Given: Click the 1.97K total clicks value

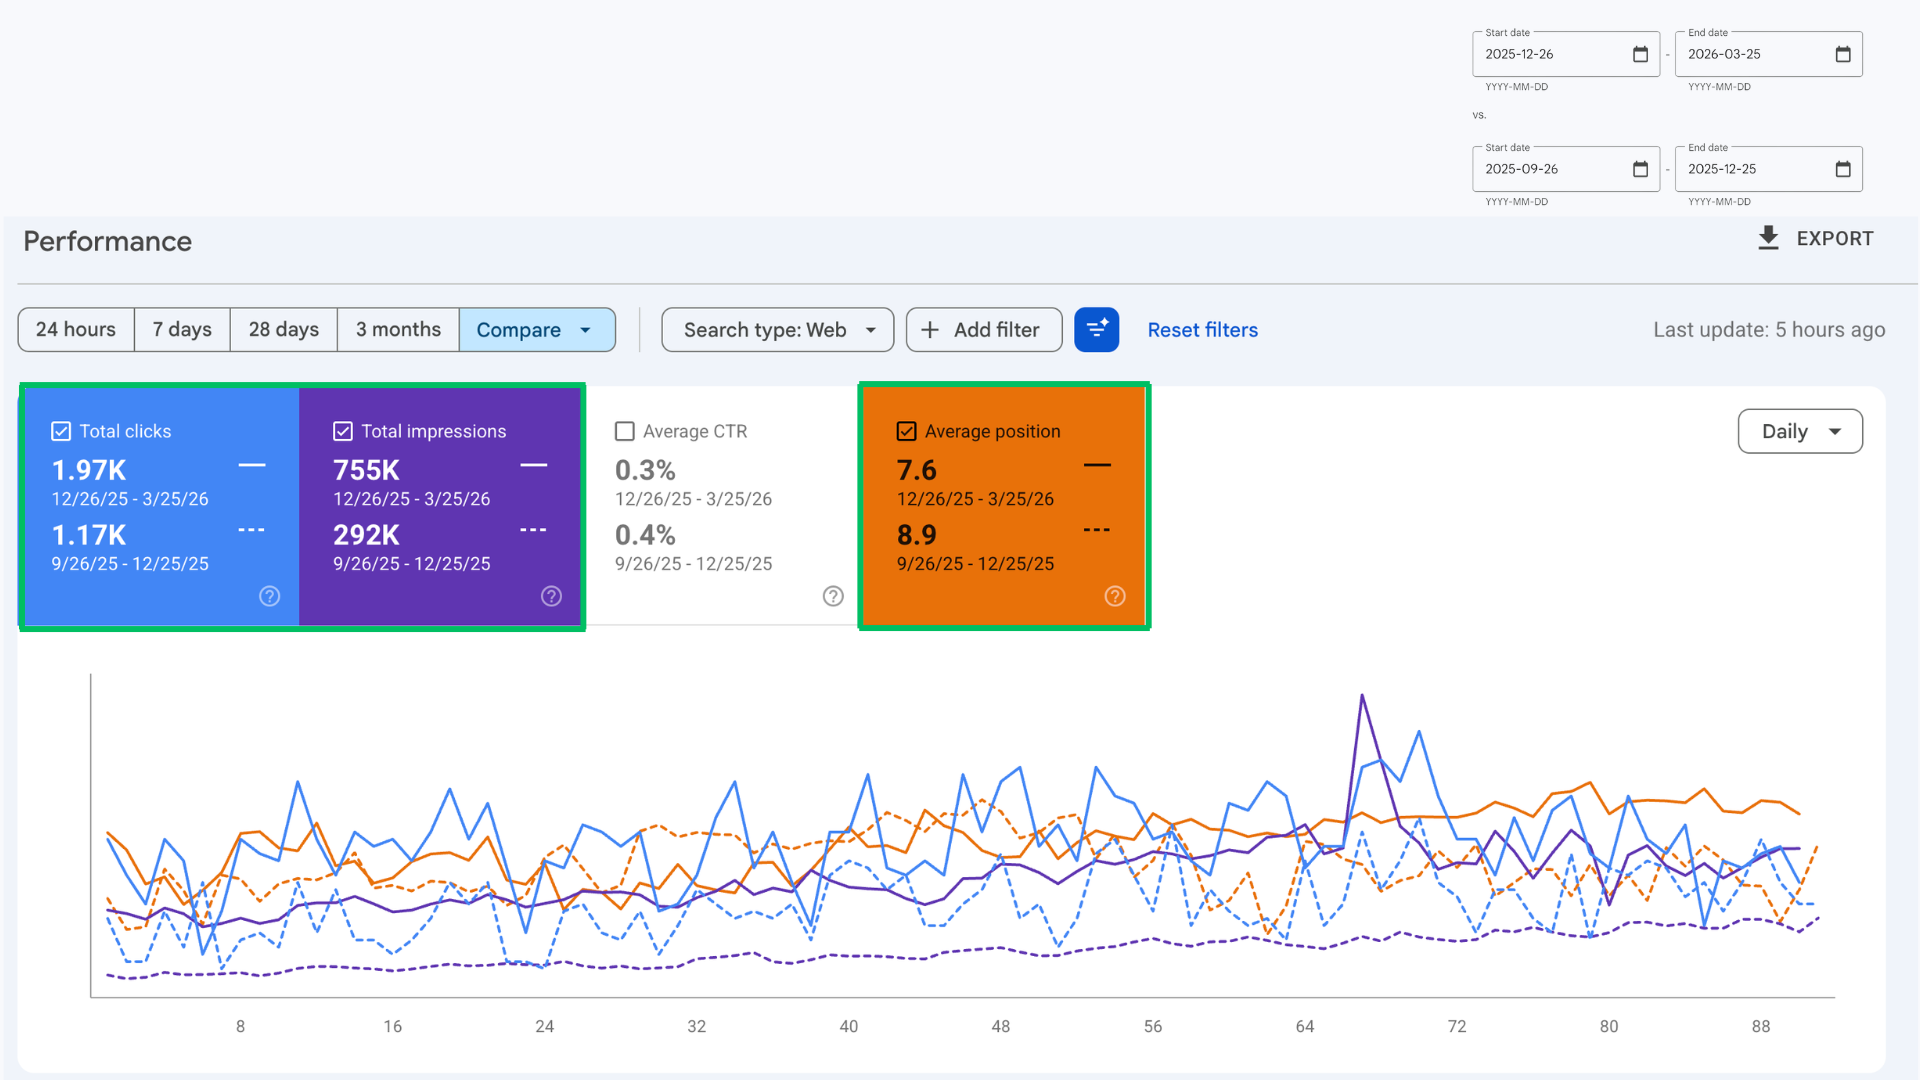Looking at the screenshot, I should [x=89, y=470].
